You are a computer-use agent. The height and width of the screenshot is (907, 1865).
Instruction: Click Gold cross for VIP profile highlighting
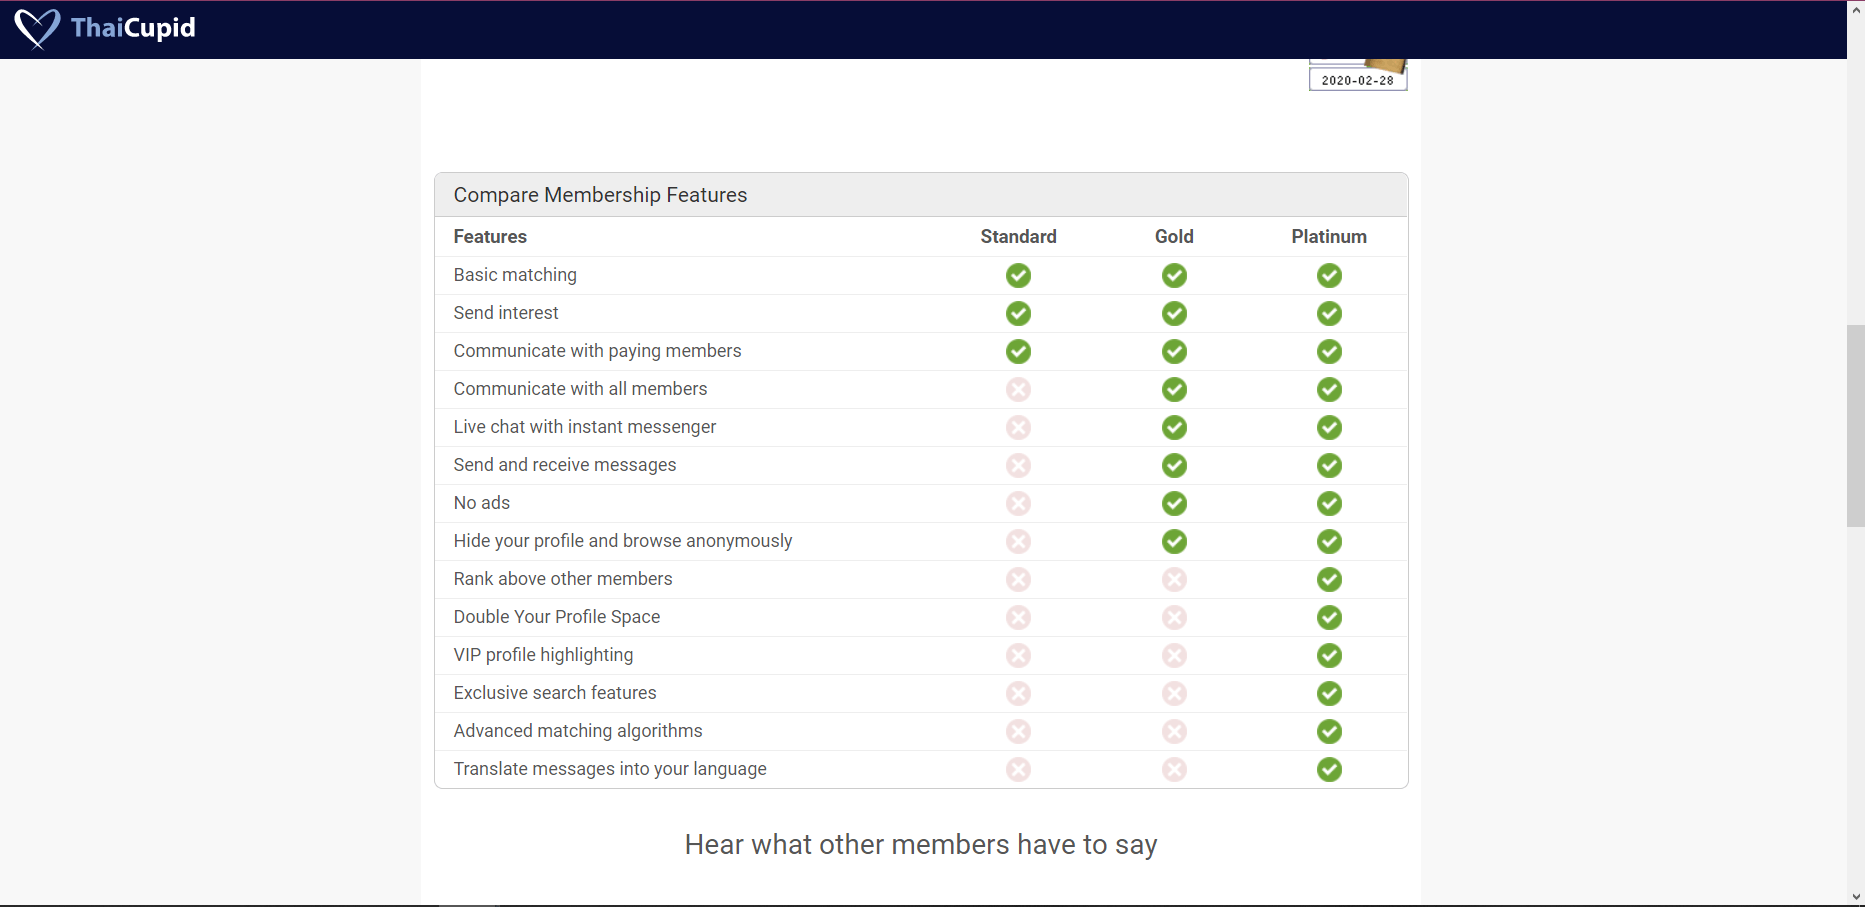point(1174,655)
